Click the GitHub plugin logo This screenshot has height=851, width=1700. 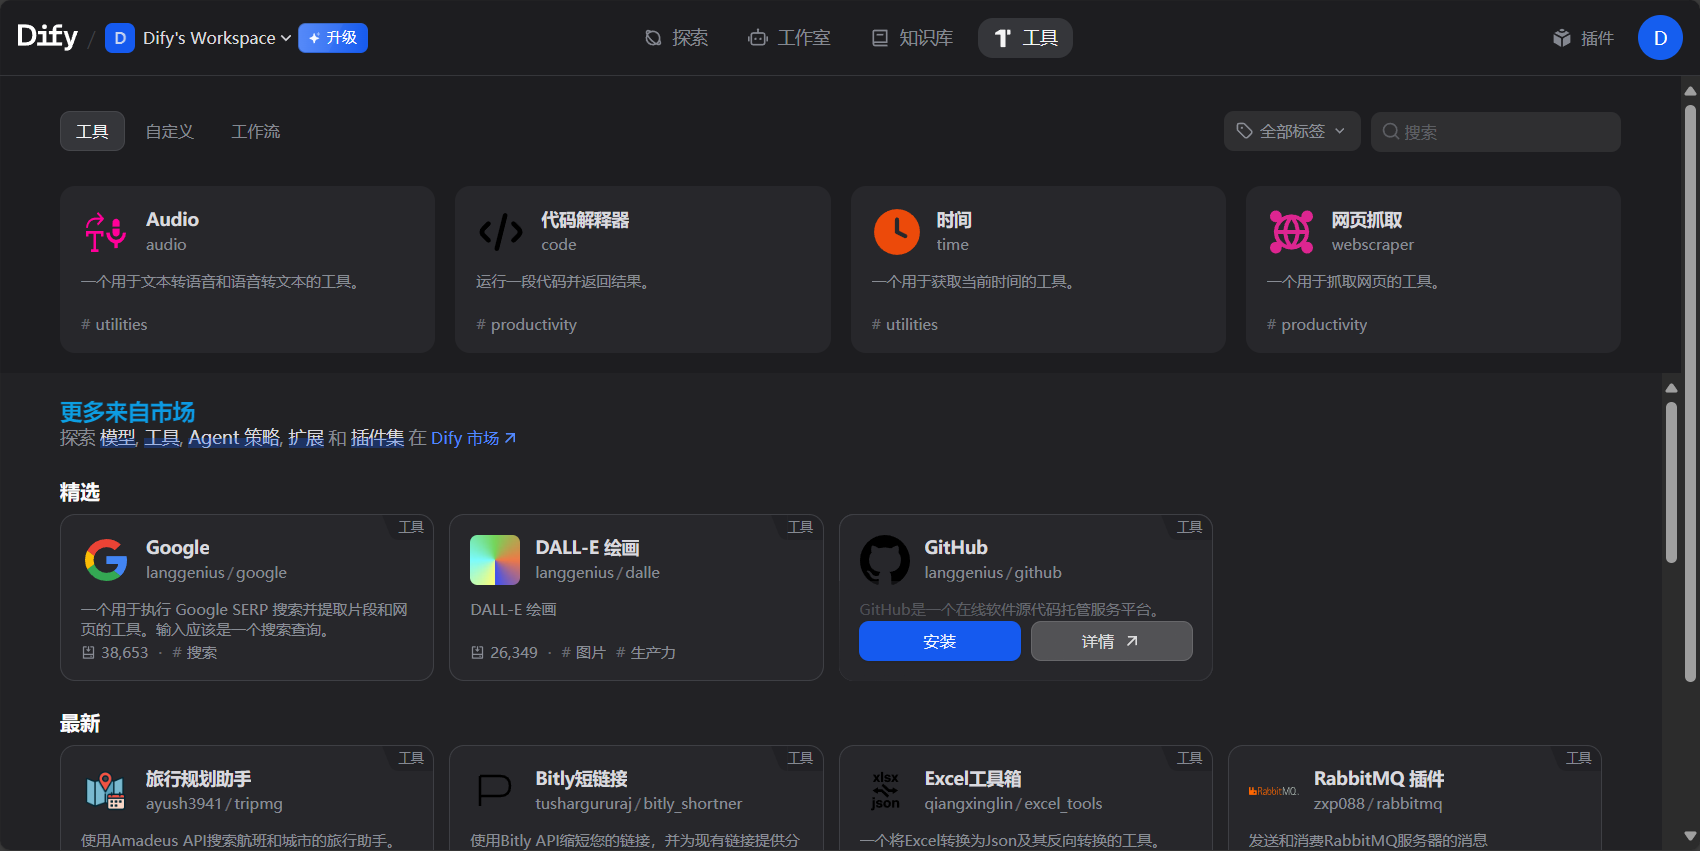[884, 560]
